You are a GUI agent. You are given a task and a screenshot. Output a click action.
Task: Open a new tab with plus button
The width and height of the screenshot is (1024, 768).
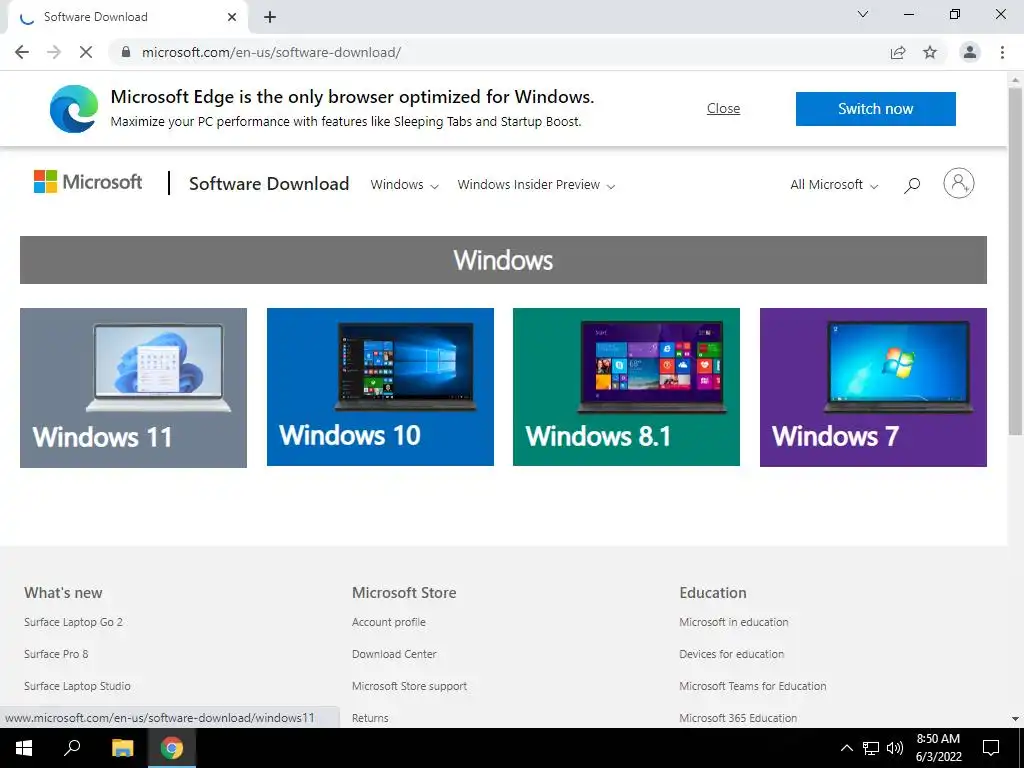pos(270,17)
